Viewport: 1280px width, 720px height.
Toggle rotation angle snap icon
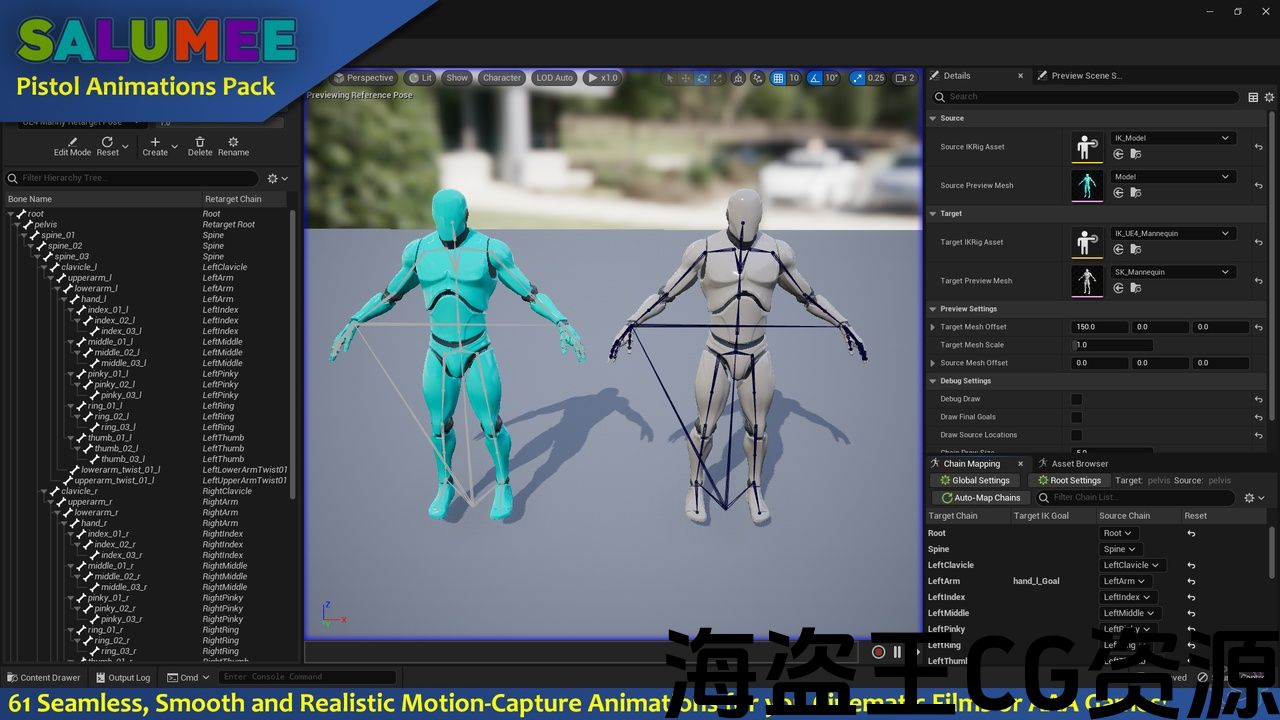pos(815,78)
